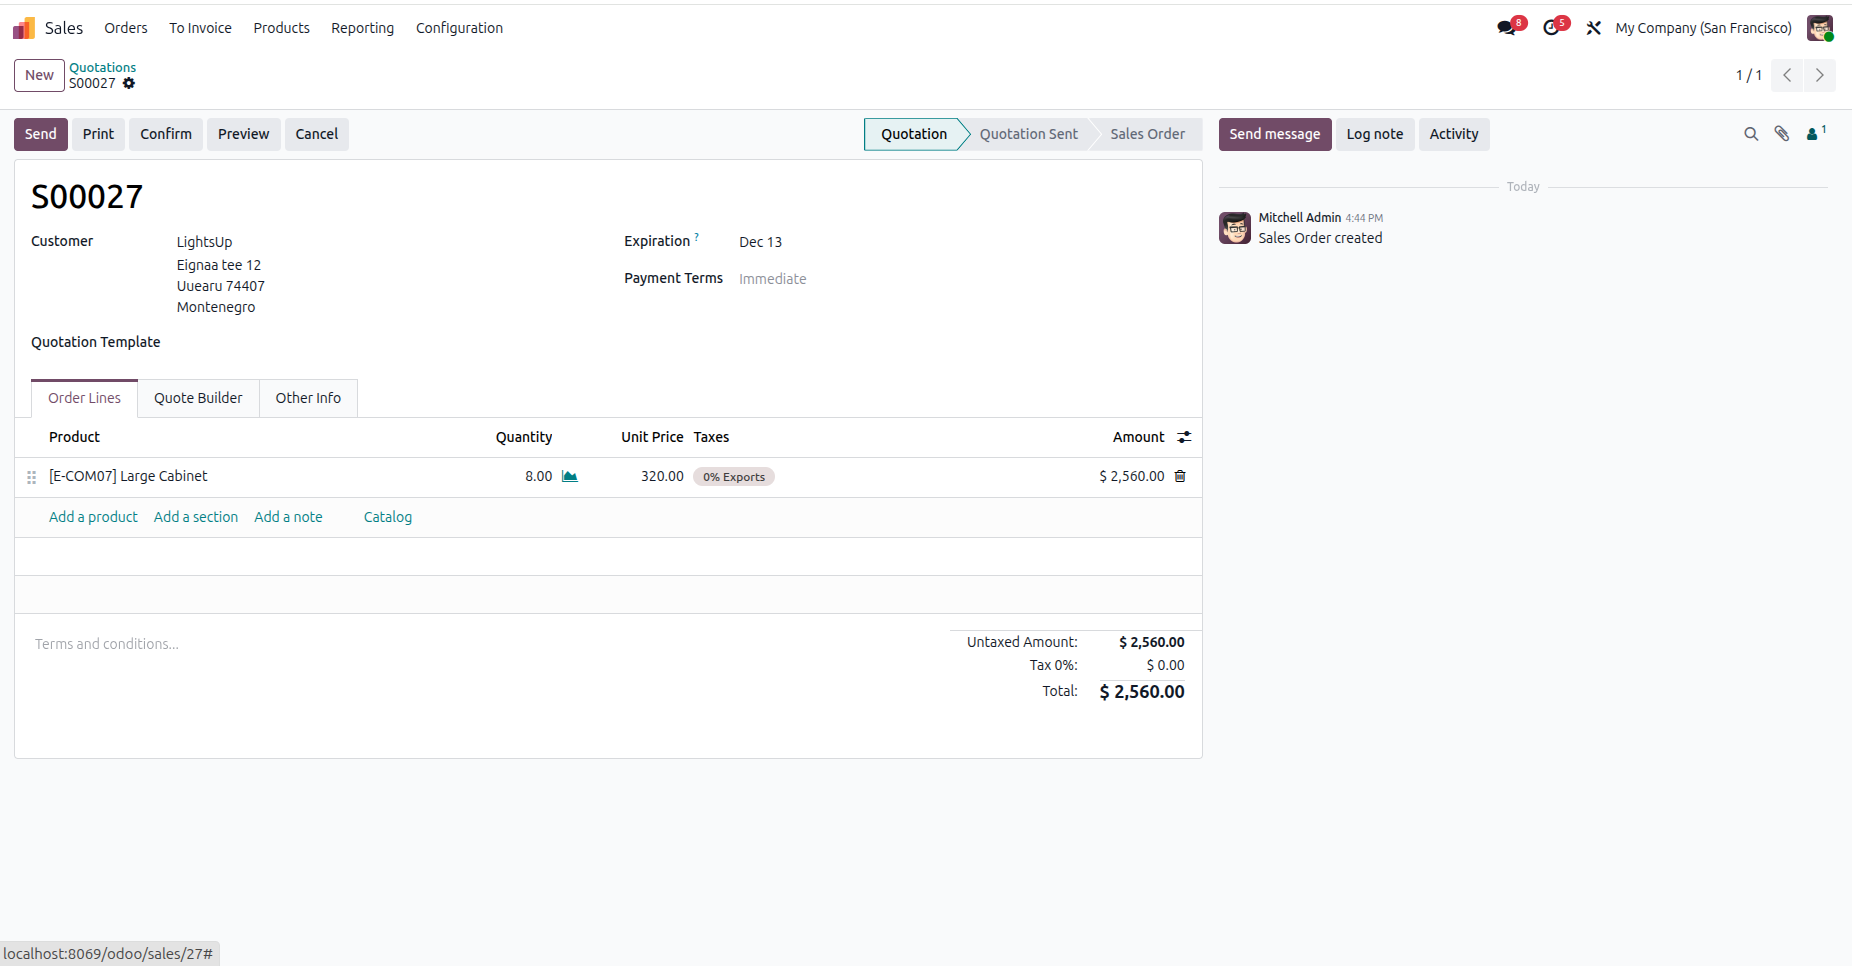Click the forecast chart icon beside quantity

click(570, 476)
